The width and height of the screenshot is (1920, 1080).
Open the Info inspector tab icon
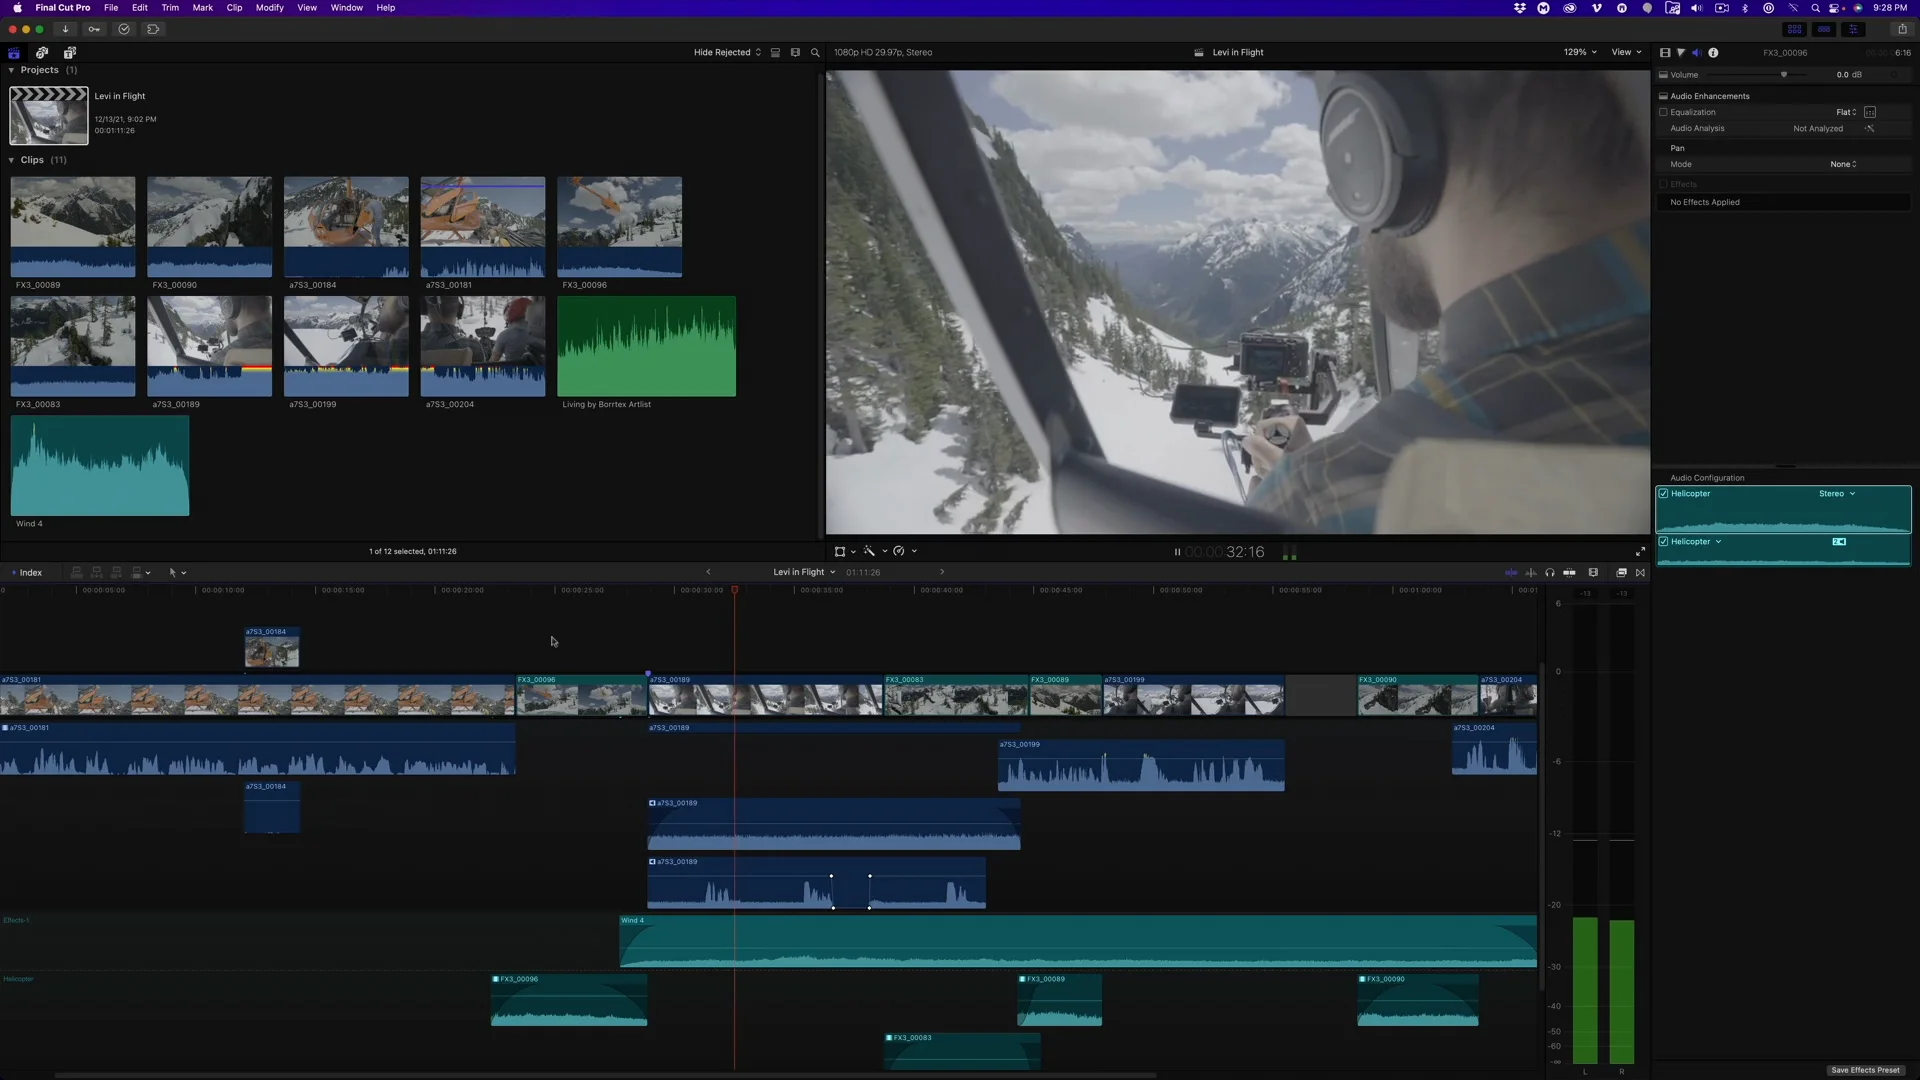click(1713, 53)
